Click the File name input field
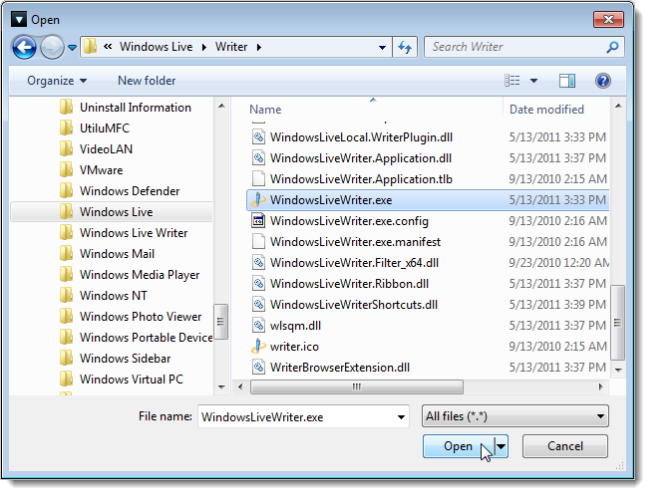Viewport: 650px width, 495px height. point(296,417)
